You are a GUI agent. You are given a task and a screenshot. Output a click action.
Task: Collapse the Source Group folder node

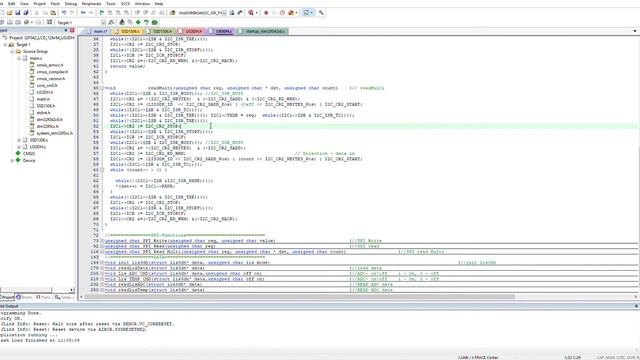coord(12,51)
